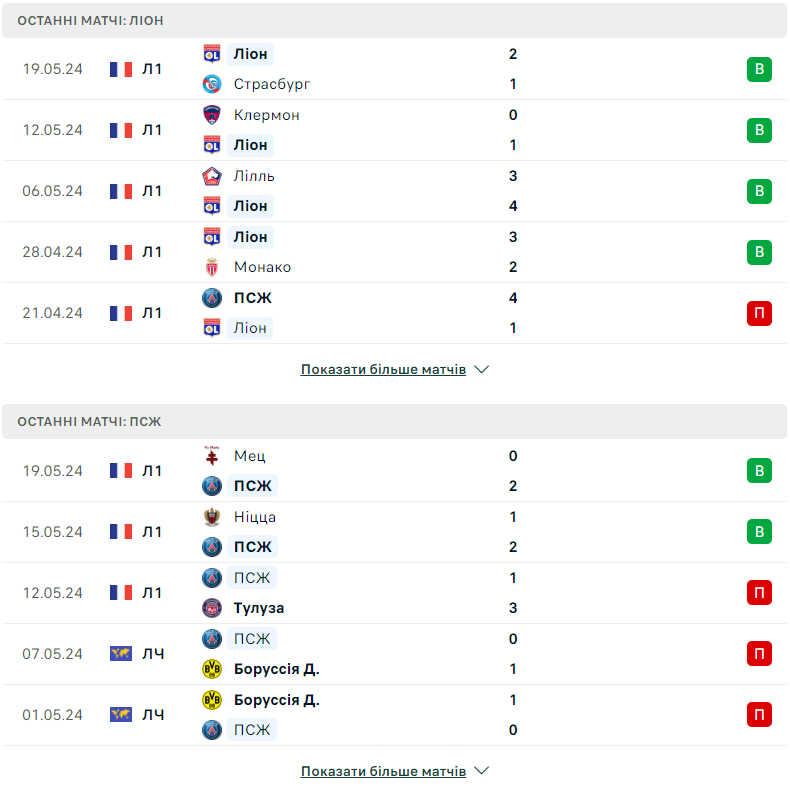Click the Strasbourg club logo icon
This screenshot has width=790, height=795.
(x=211, y=84)
